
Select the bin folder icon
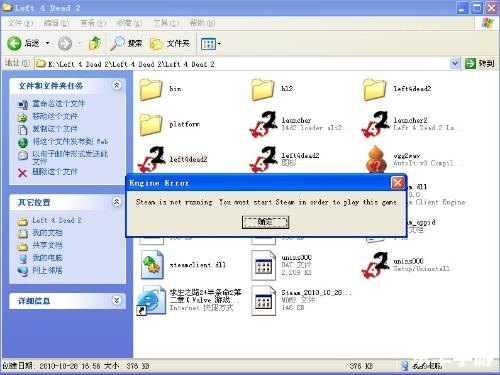(151, 89)
